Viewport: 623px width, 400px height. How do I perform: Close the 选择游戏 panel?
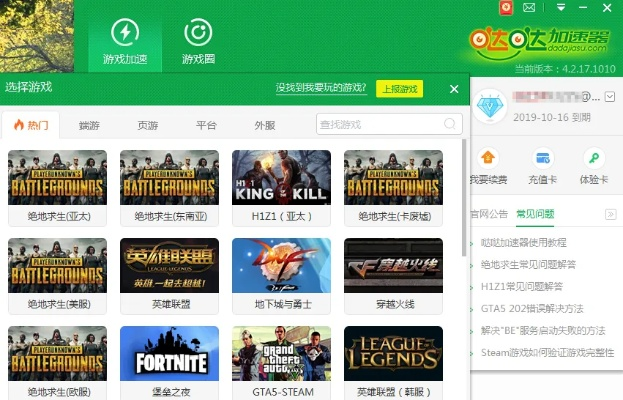(454, 89)
